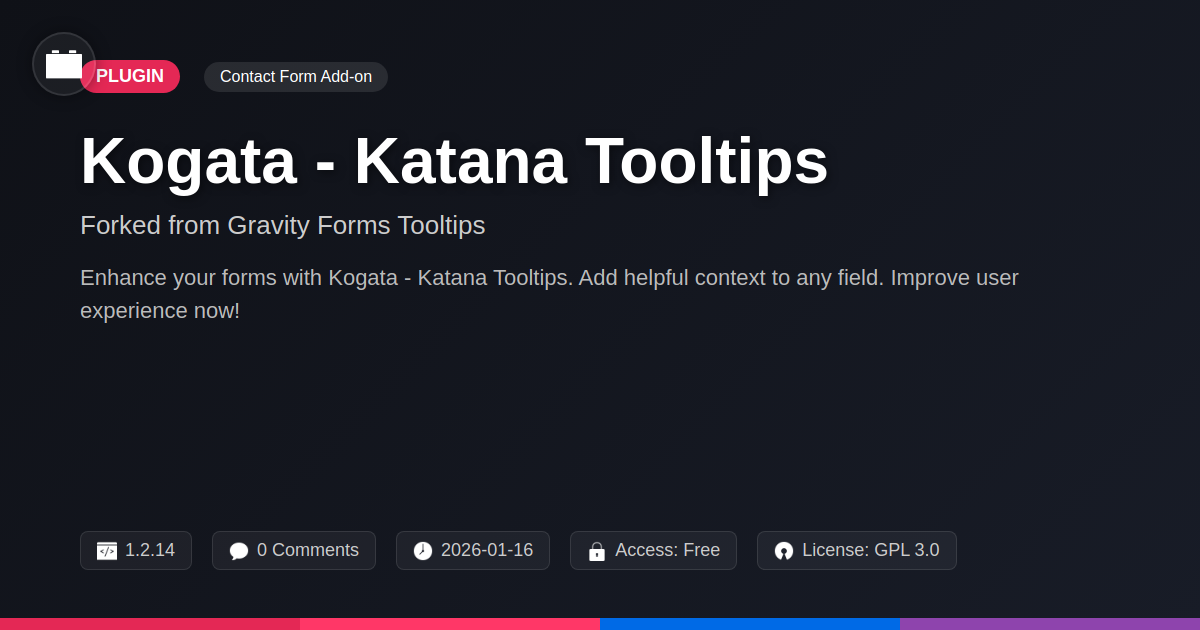Click the crimson bottom color strip
Viewport: 1200px width, 630px height.
150,624
